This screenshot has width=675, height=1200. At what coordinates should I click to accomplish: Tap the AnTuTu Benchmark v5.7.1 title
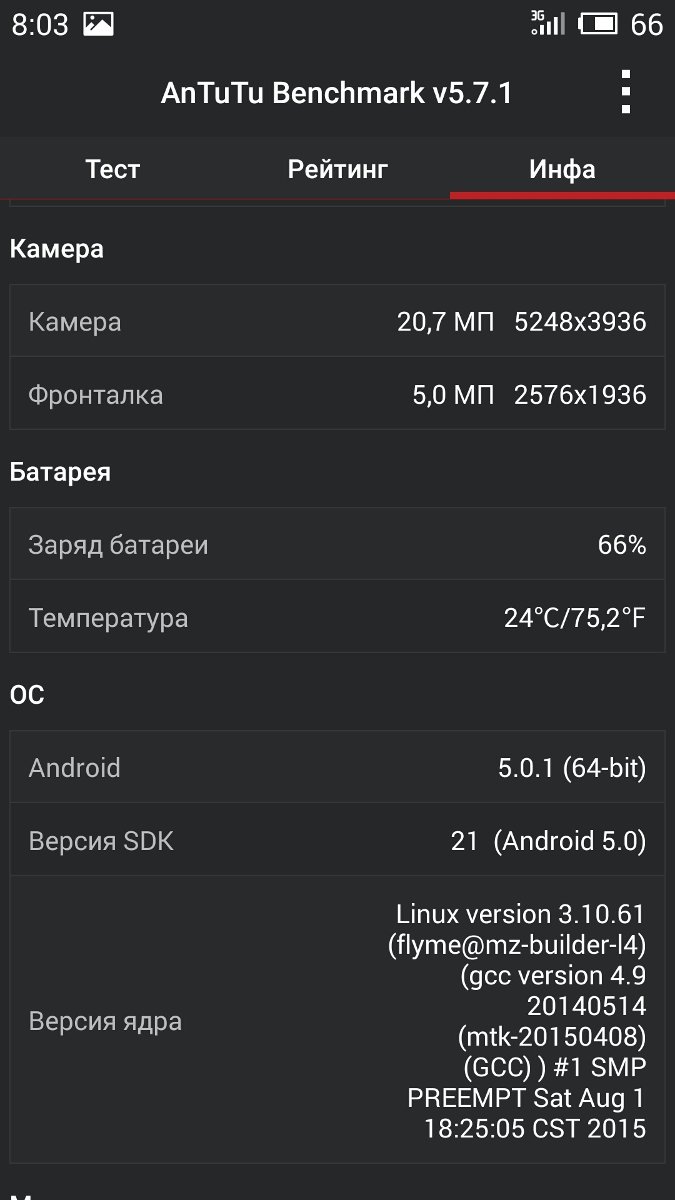point(337,93)
